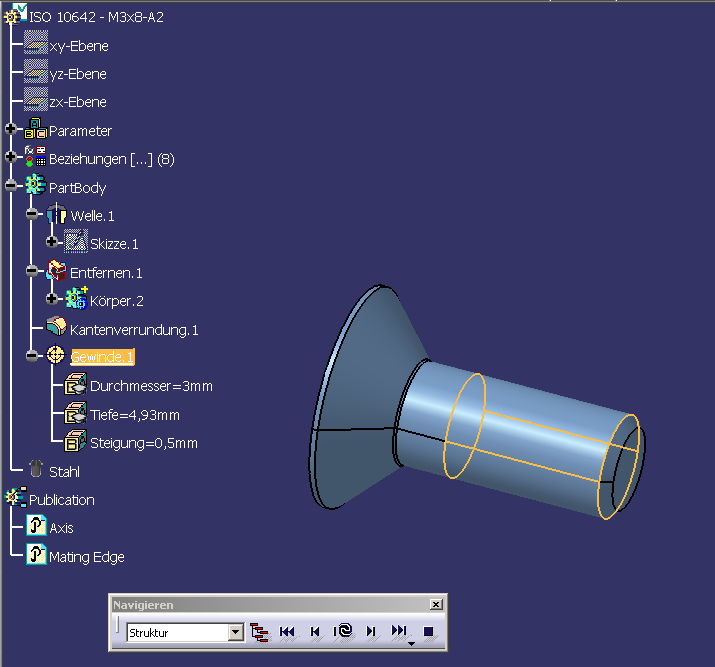Select Durchmesser=3mm text
The image size is (715, 667).
click(x=151, y=387)
